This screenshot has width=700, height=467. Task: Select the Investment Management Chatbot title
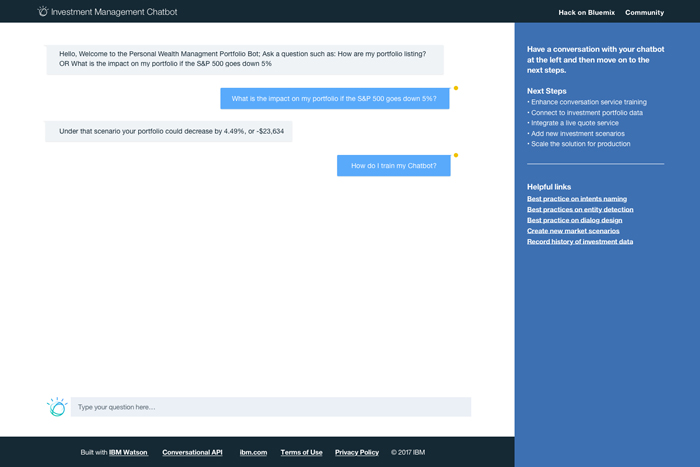[x=114, y=12]
